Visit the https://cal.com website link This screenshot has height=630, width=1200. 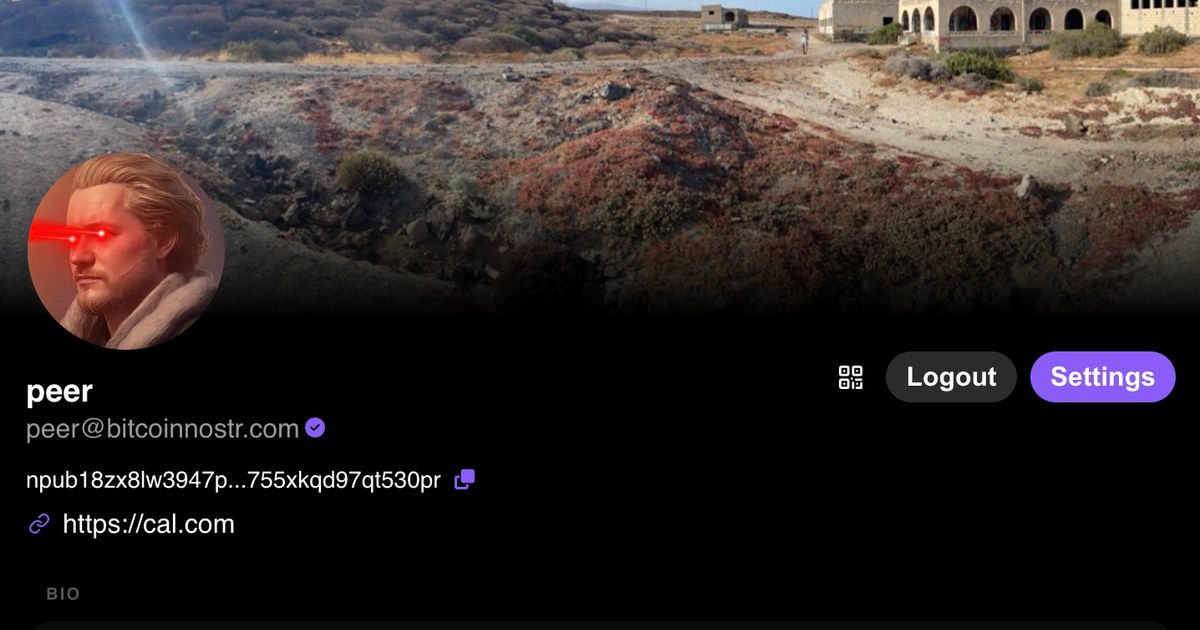tap(148, 524)
